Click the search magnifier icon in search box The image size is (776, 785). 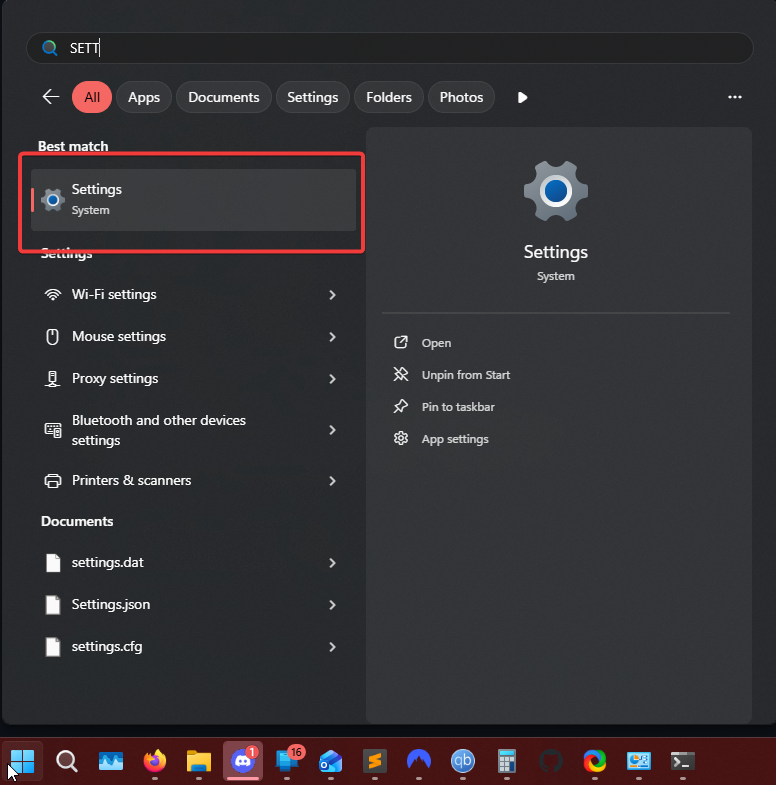point(50,48)
